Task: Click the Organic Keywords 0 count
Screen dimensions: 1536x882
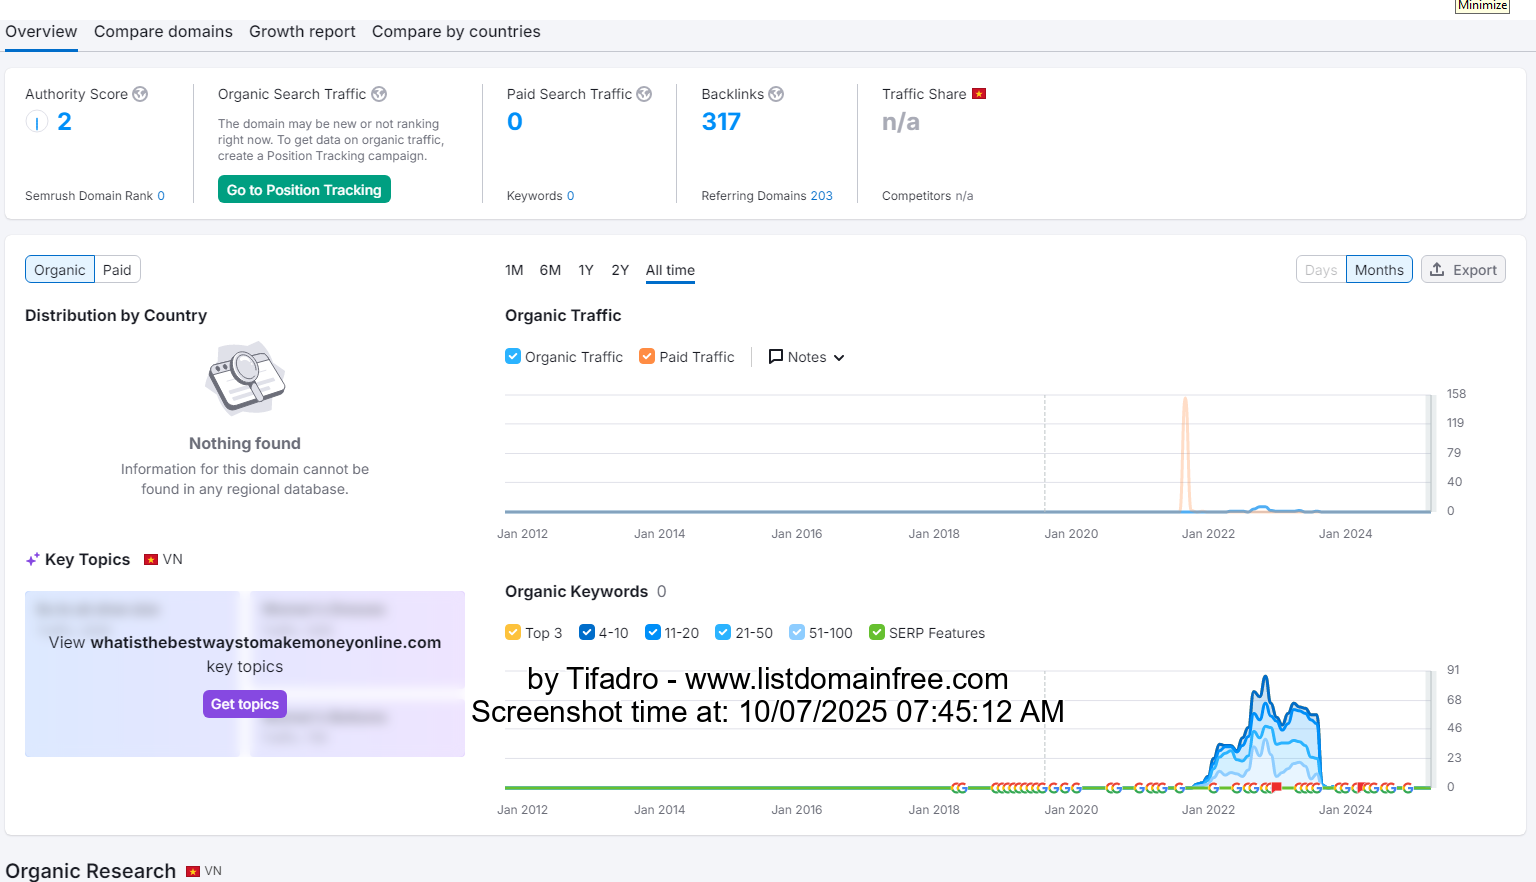Action: 661,592
